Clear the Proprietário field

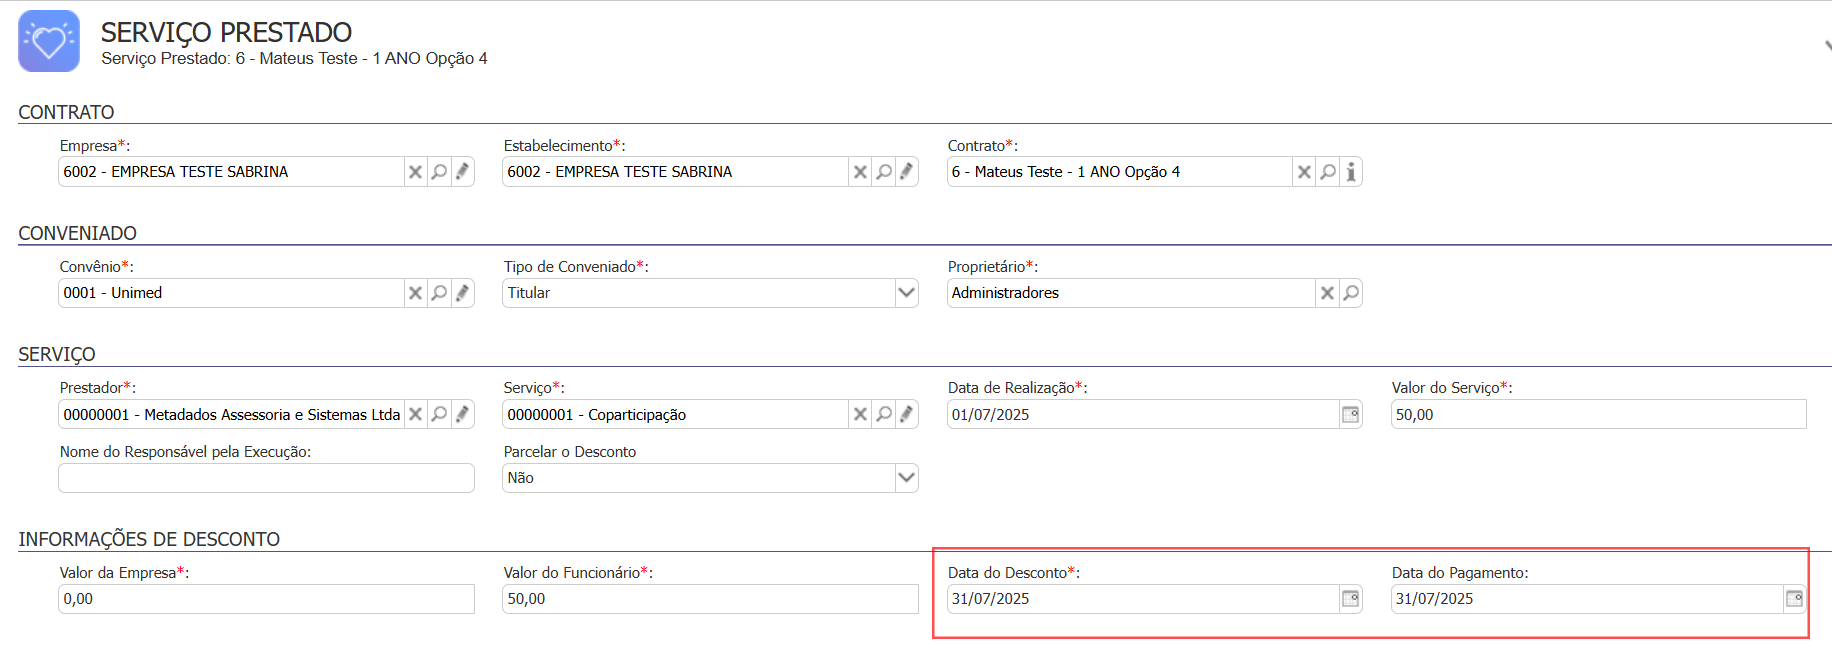(x=1327, y=293)
